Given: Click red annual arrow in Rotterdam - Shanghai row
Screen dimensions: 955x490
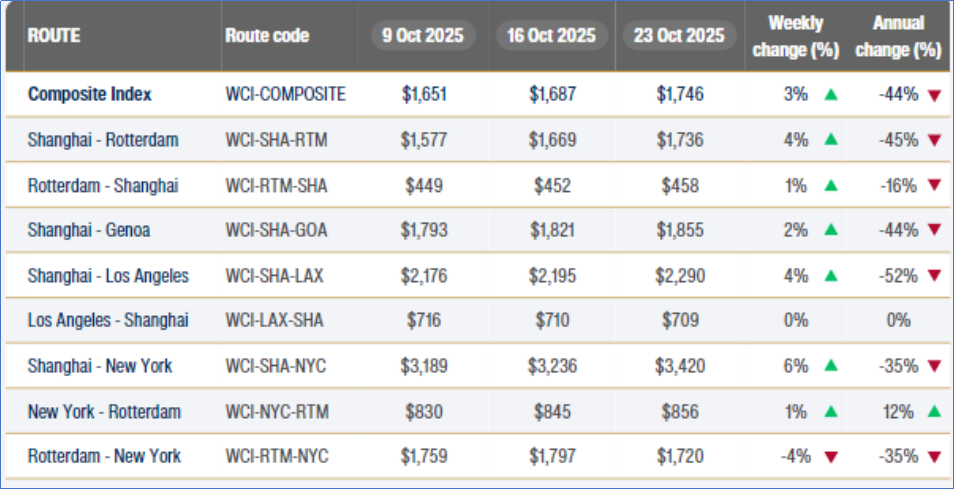Looking at the screenshot, I should tap(934, 185).
